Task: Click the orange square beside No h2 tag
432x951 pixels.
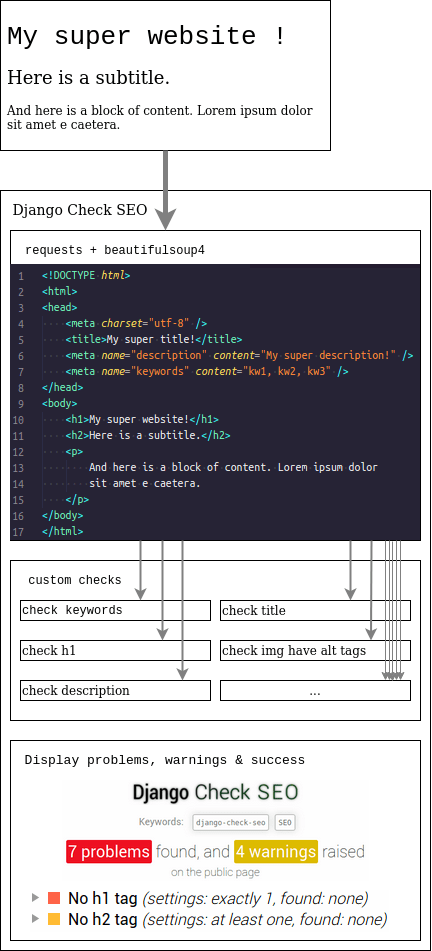Action: coord(54,919)
